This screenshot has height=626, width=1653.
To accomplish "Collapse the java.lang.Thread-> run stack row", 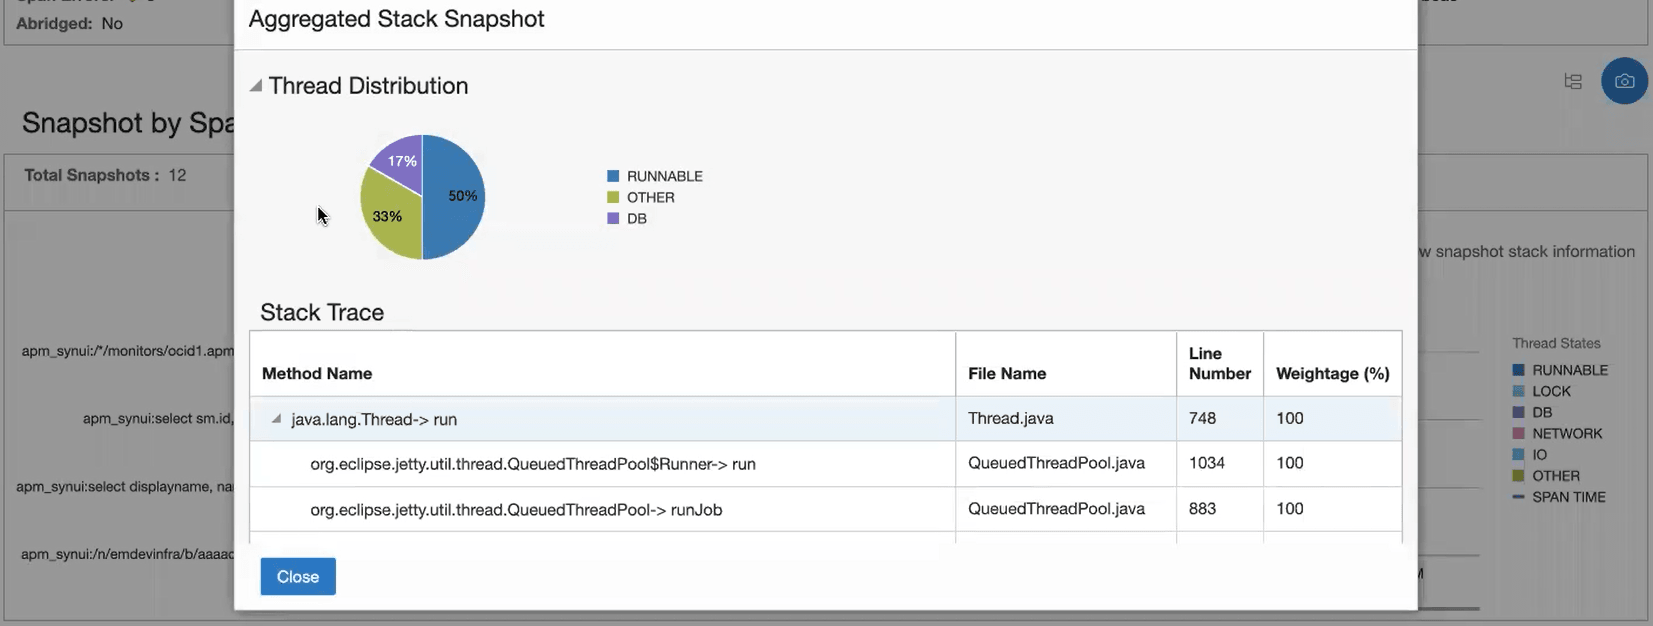I will (x=275, y=418).
